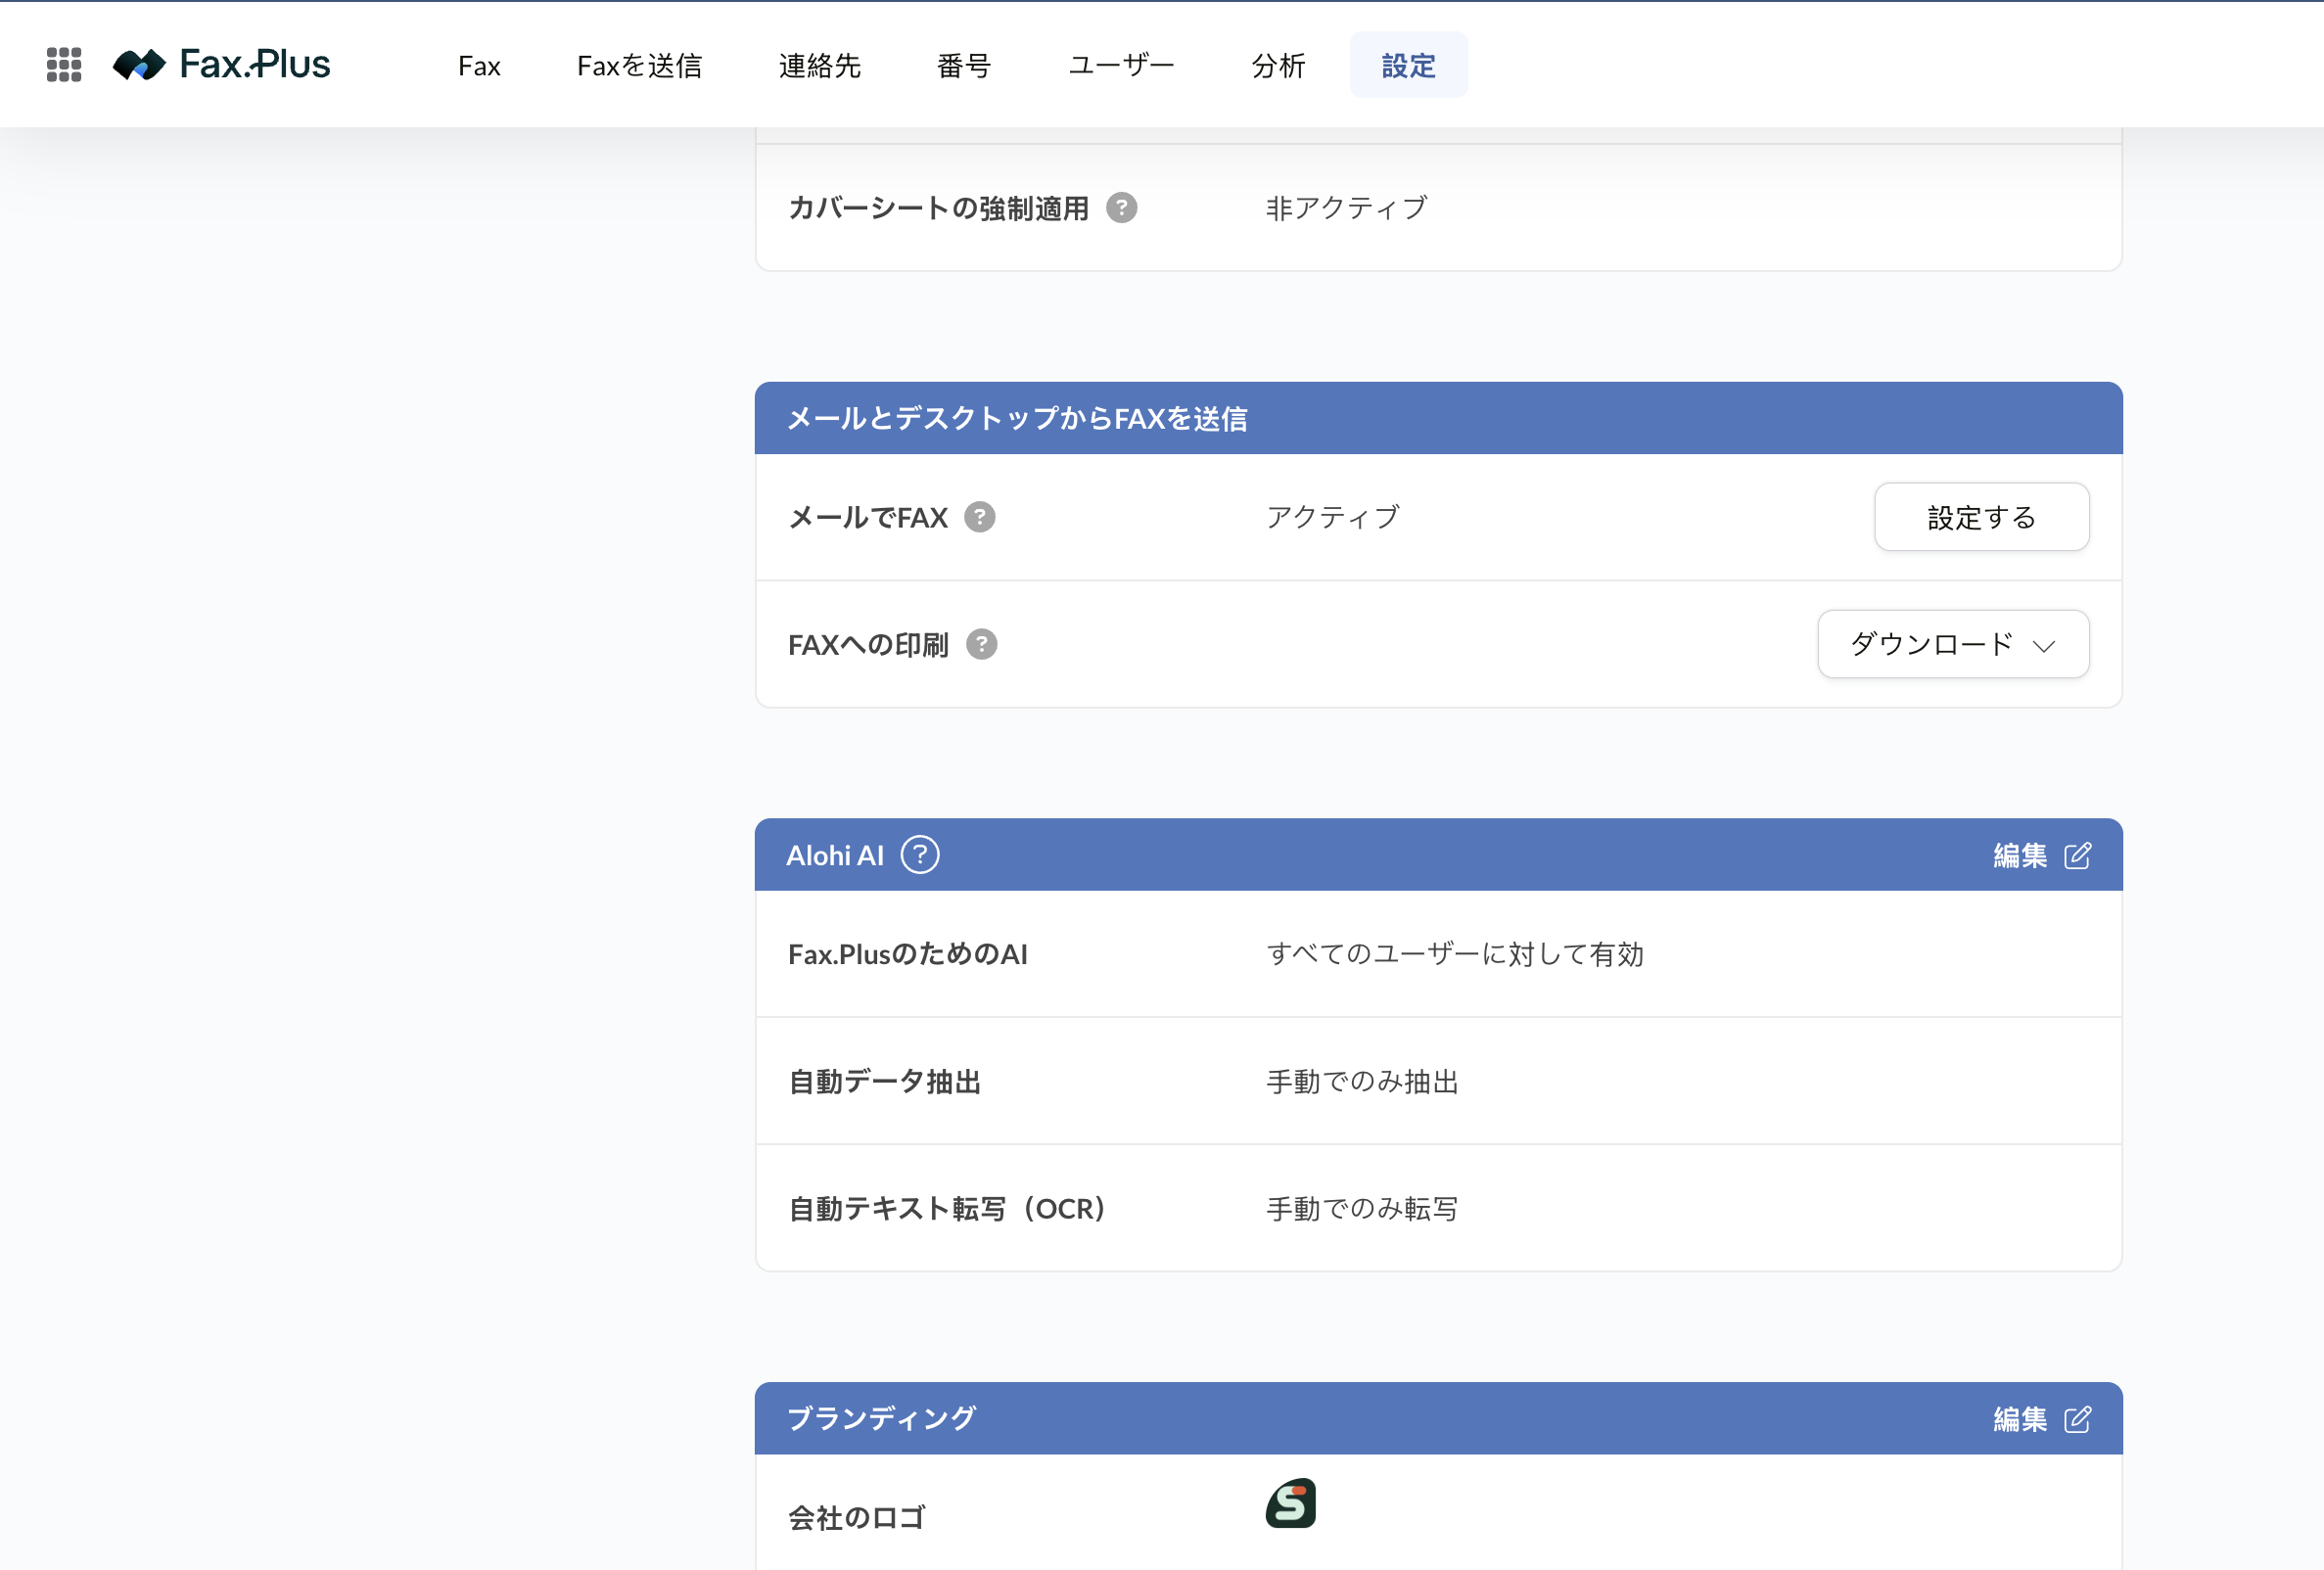Click the ブランディング section title
This screenshot has height=1570, width=2324.
point(881,1418)
